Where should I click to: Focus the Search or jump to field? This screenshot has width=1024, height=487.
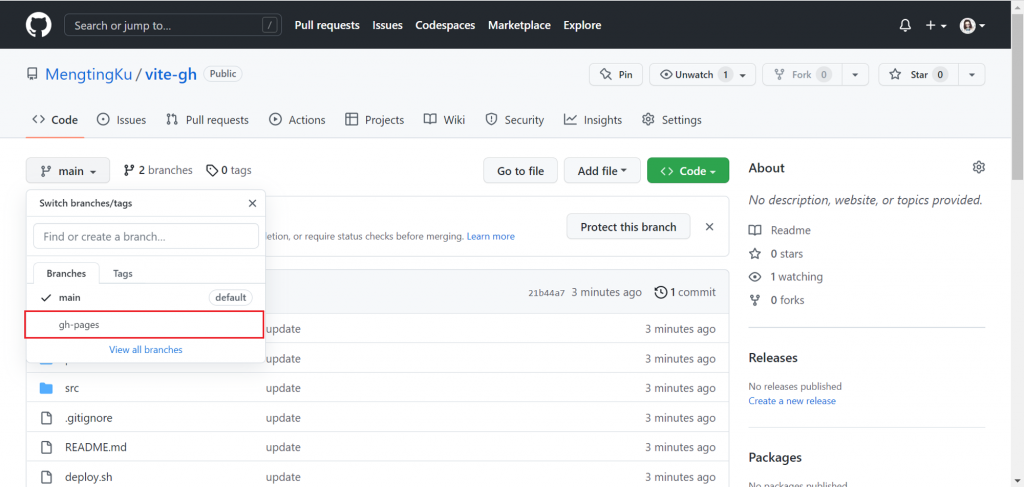click(x=173, y=25)
